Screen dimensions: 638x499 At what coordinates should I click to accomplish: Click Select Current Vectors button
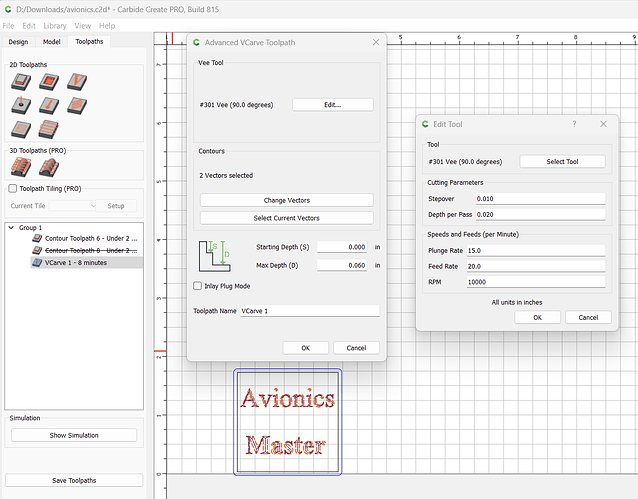286,218
